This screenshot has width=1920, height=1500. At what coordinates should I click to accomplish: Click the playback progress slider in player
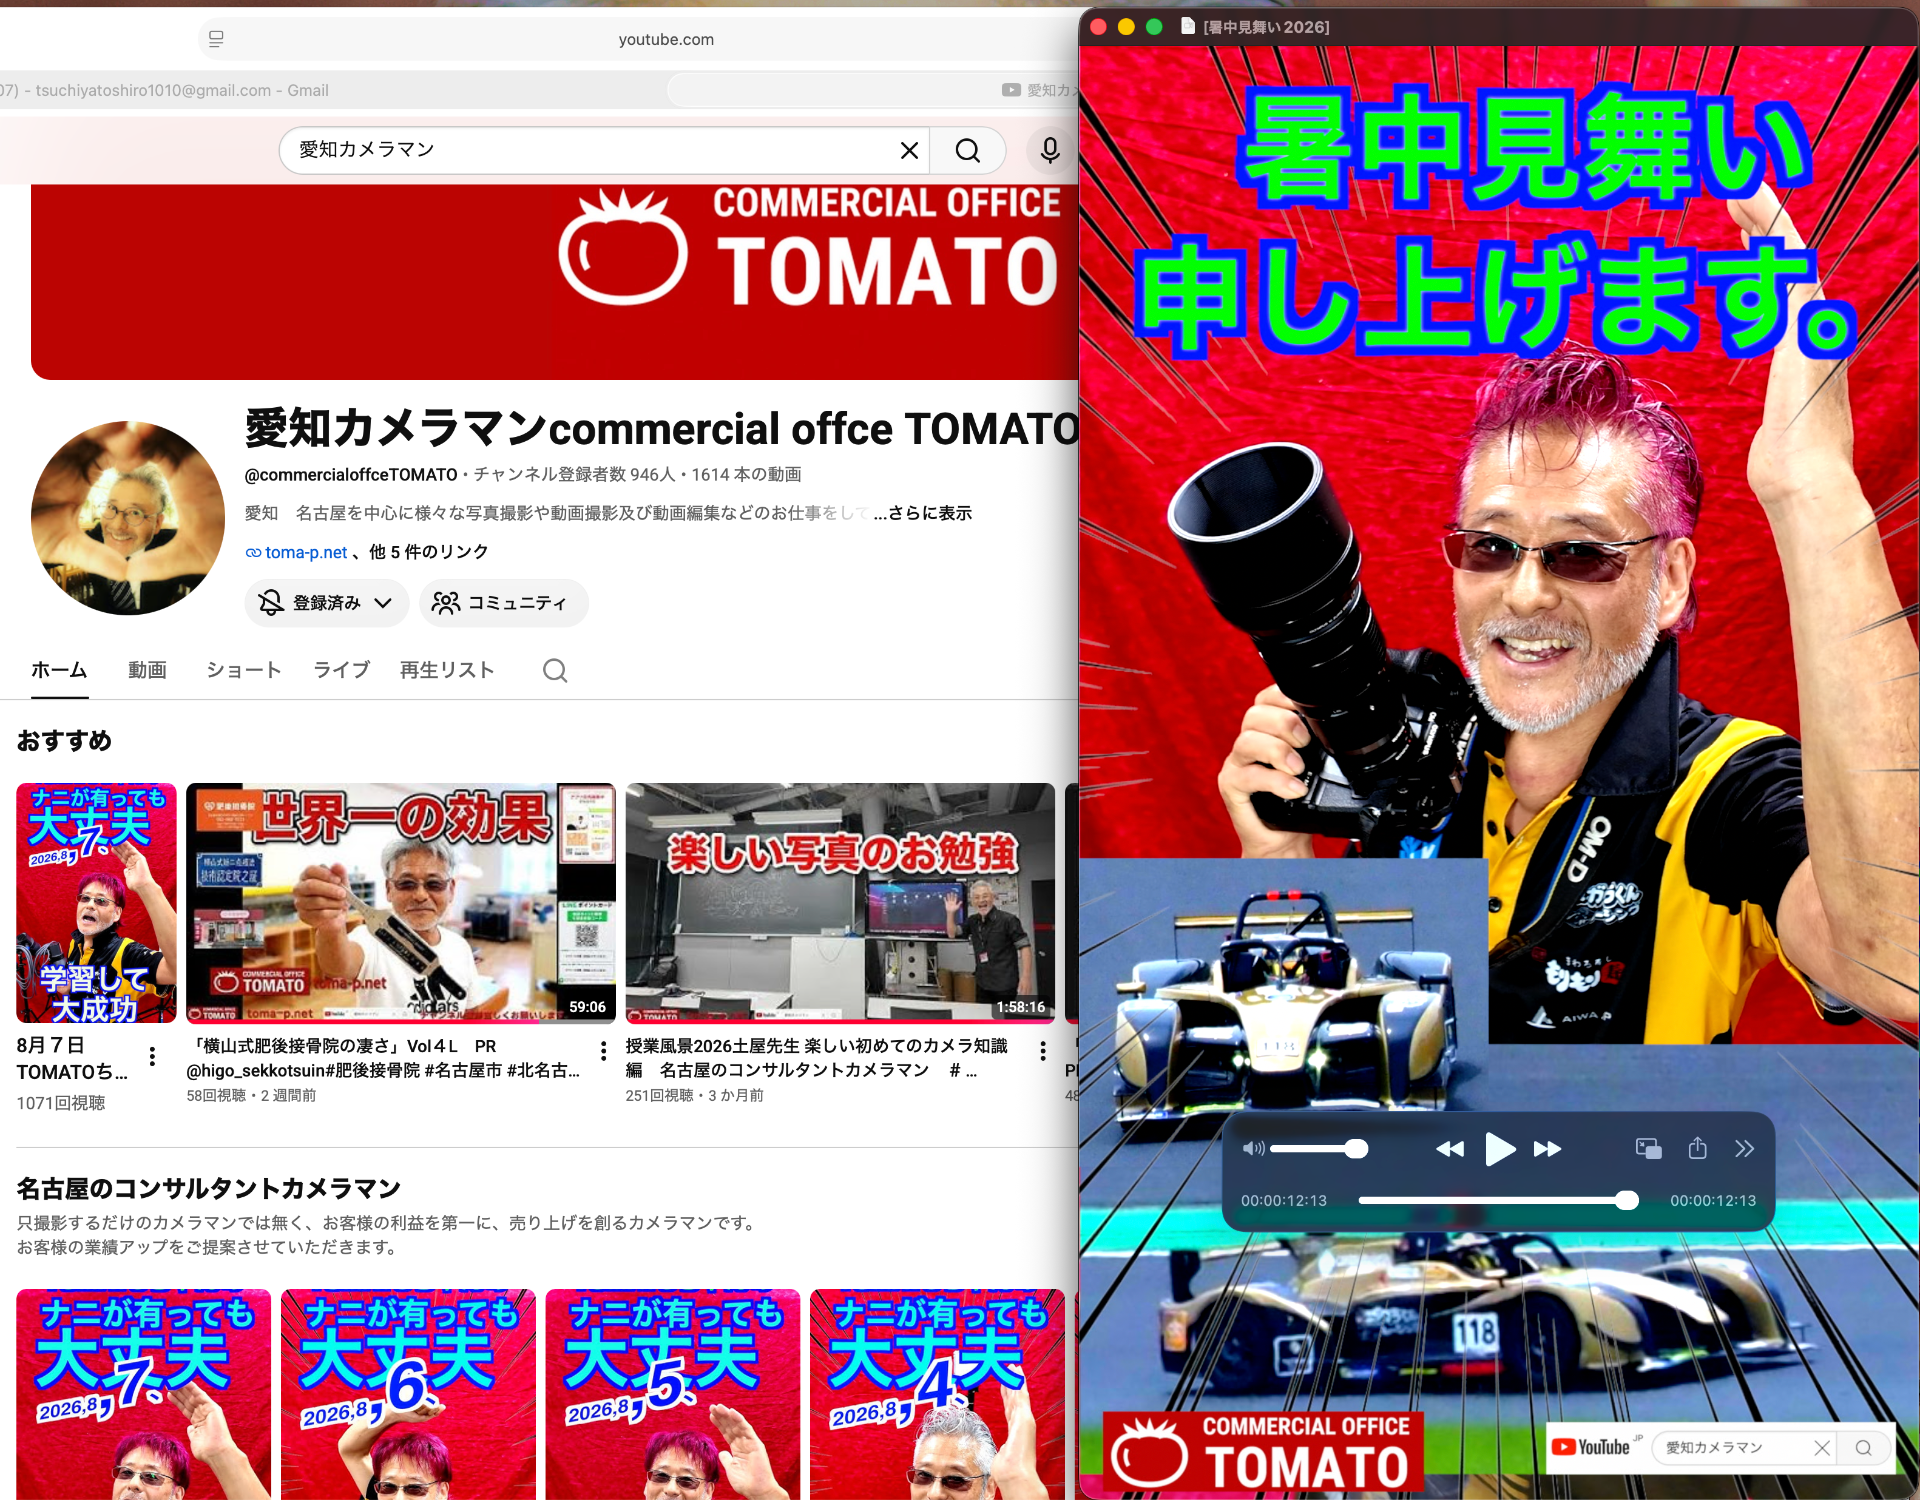[1498, 1200]
